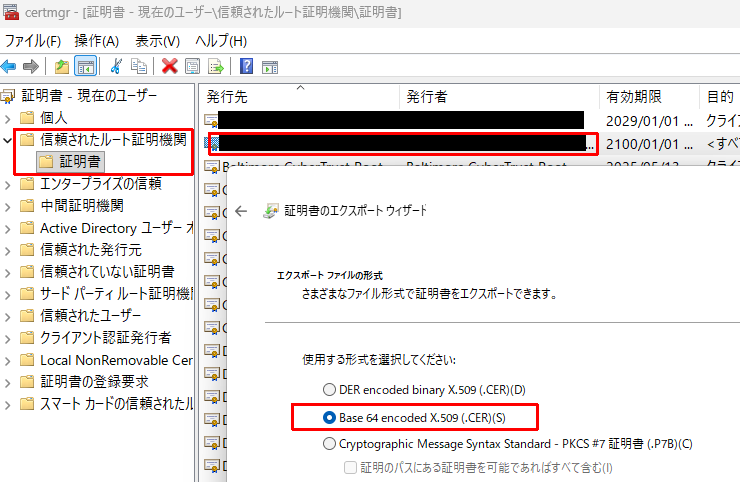Viewport: 740px width, 482px height.
Task: Click the Cut scissors icon
Action: click(x=116, y=66)
